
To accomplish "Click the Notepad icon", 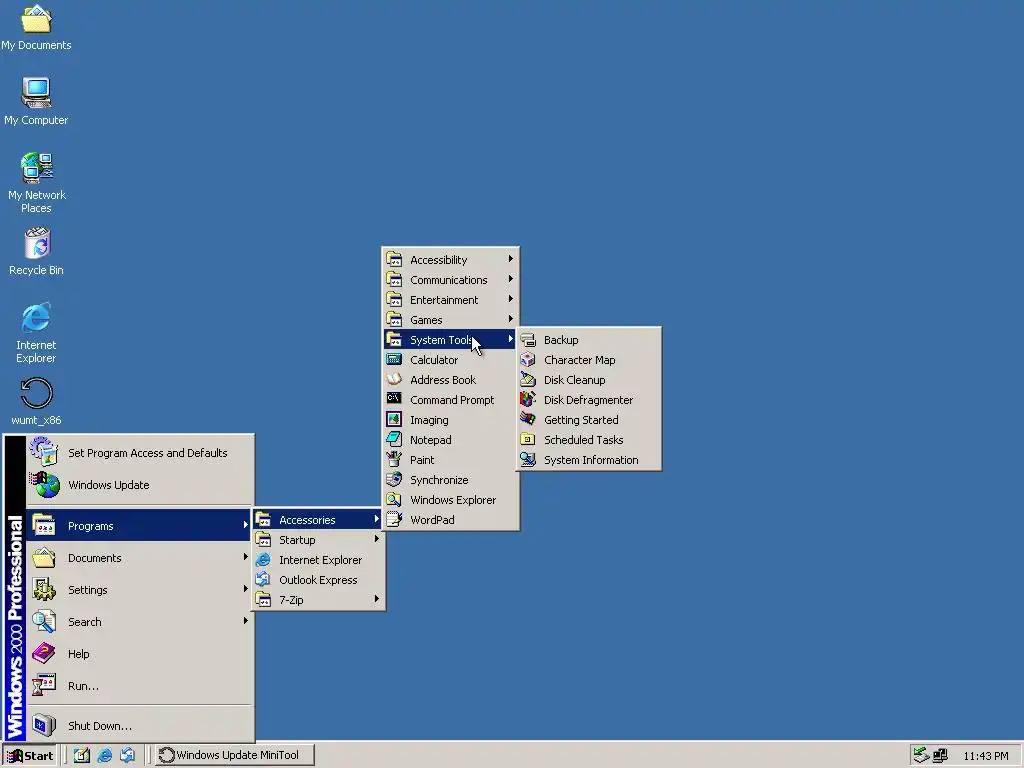I will pos(394,440).
